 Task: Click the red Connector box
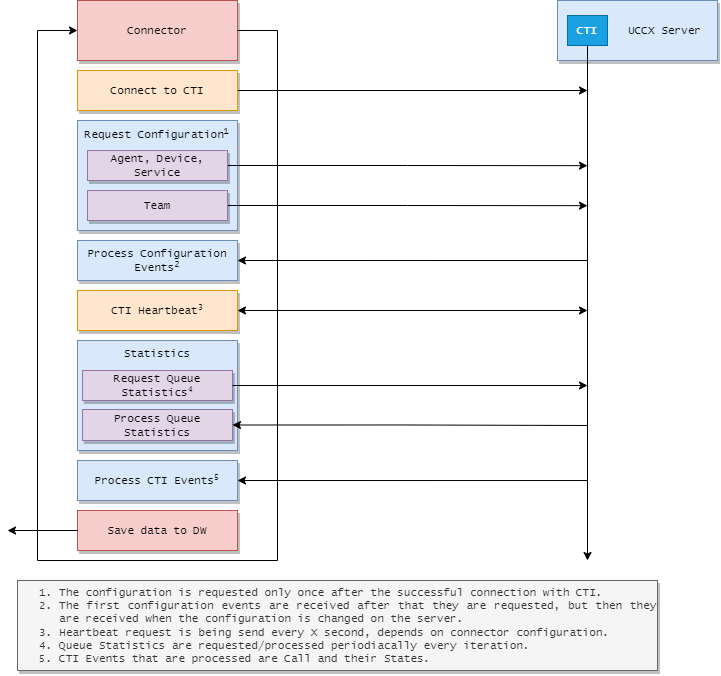157,30
